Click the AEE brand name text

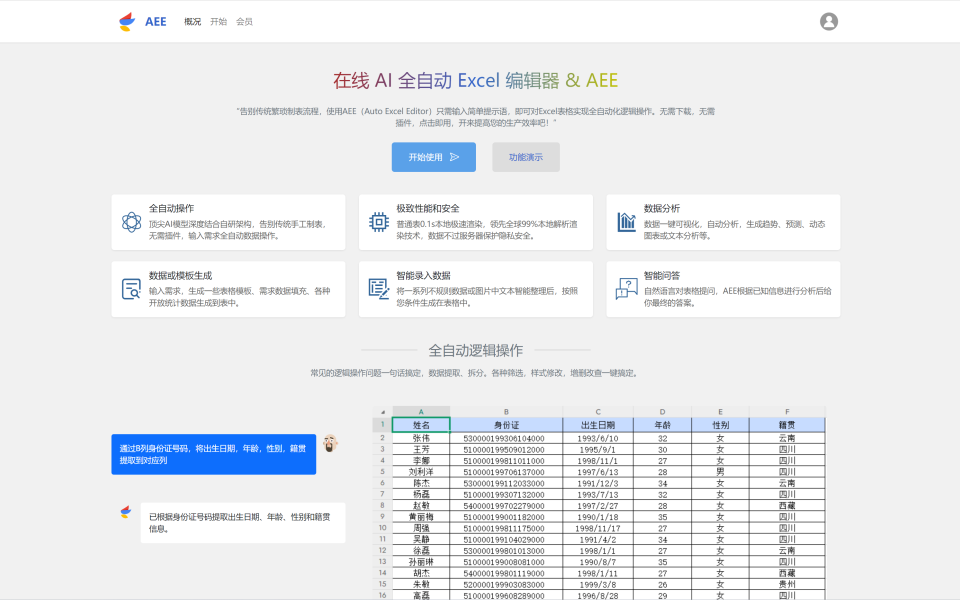156,21
